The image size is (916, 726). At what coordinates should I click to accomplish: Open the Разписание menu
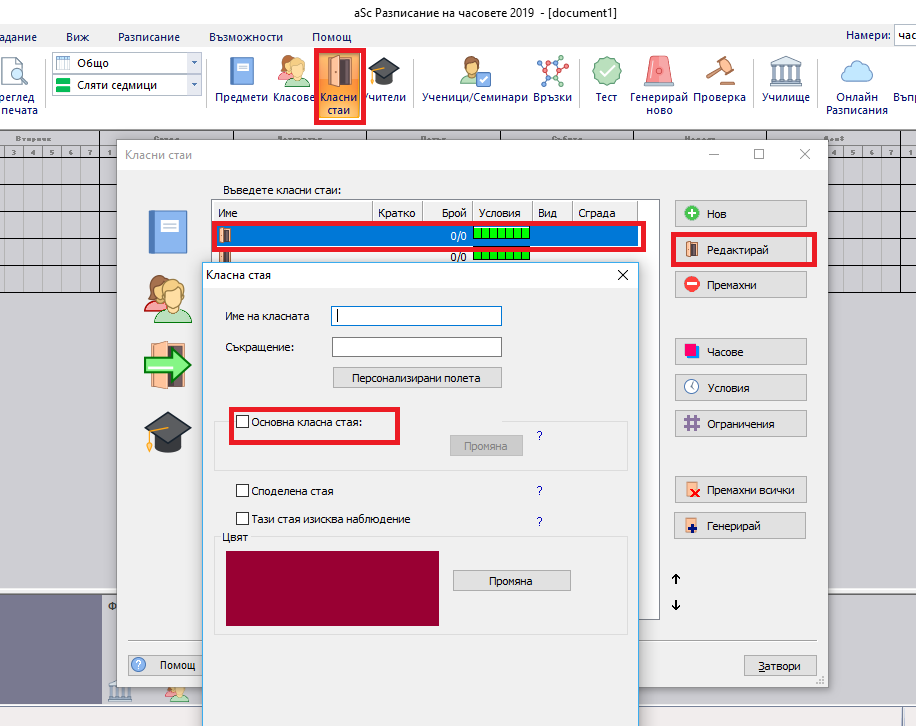[149, 37]
